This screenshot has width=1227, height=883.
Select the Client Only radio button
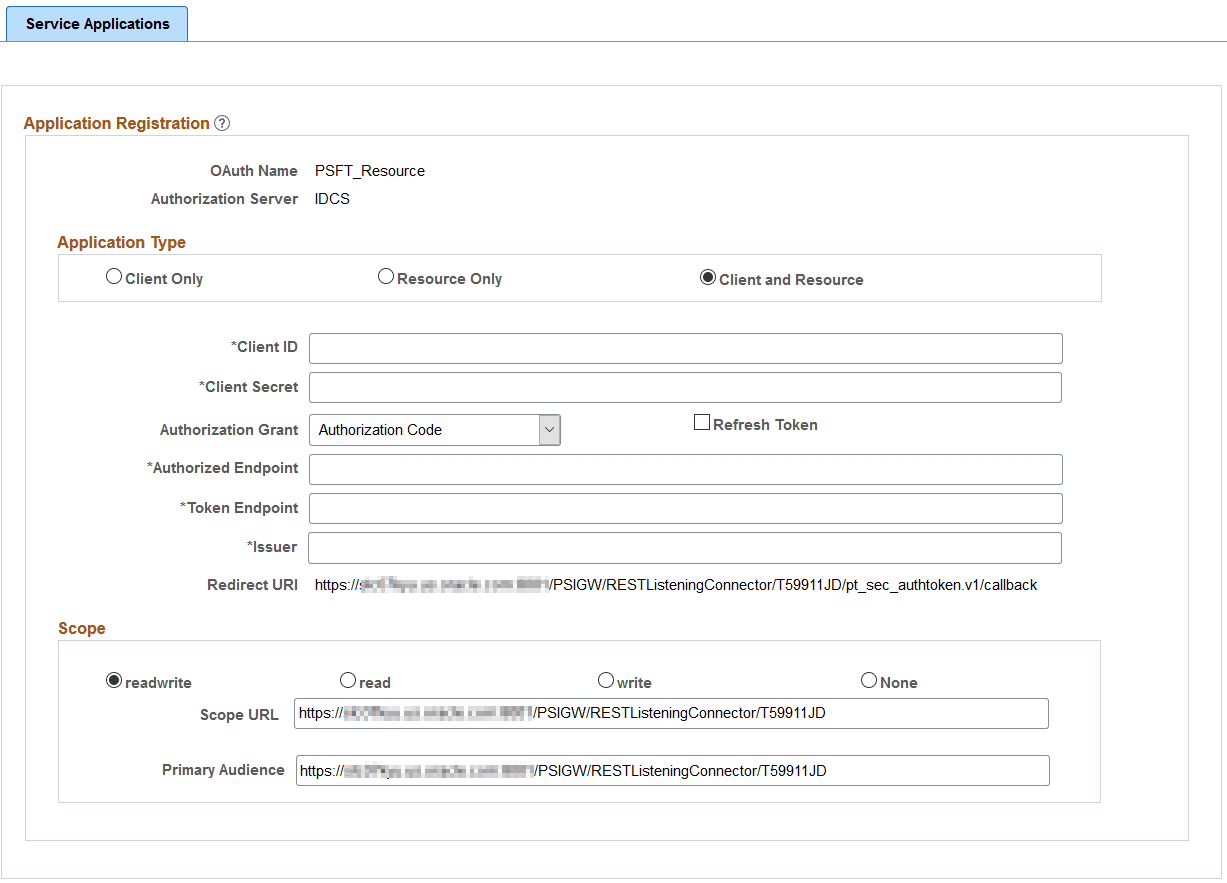click(x=113, y=276)
